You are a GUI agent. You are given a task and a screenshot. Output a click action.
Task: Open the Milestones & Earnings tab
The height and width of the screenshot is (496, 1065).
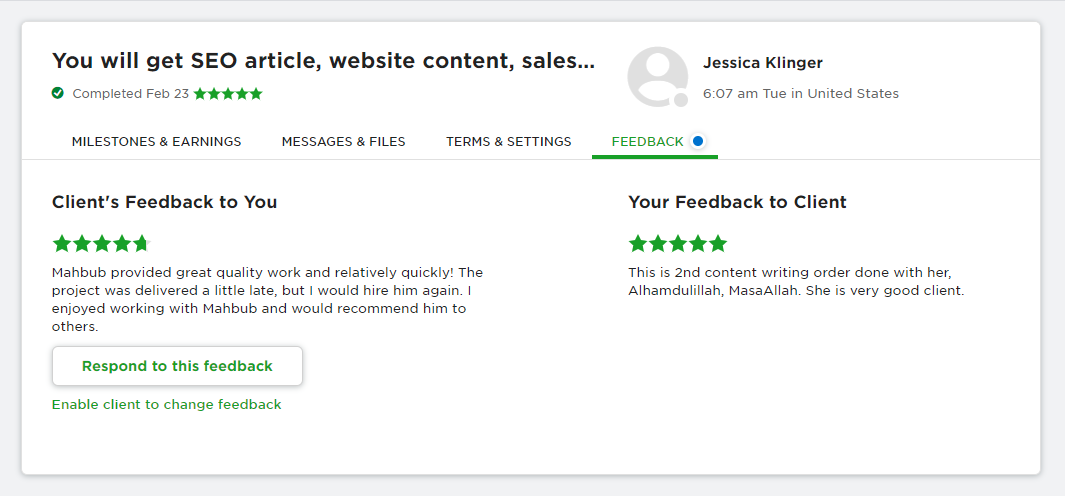[156, 142]
